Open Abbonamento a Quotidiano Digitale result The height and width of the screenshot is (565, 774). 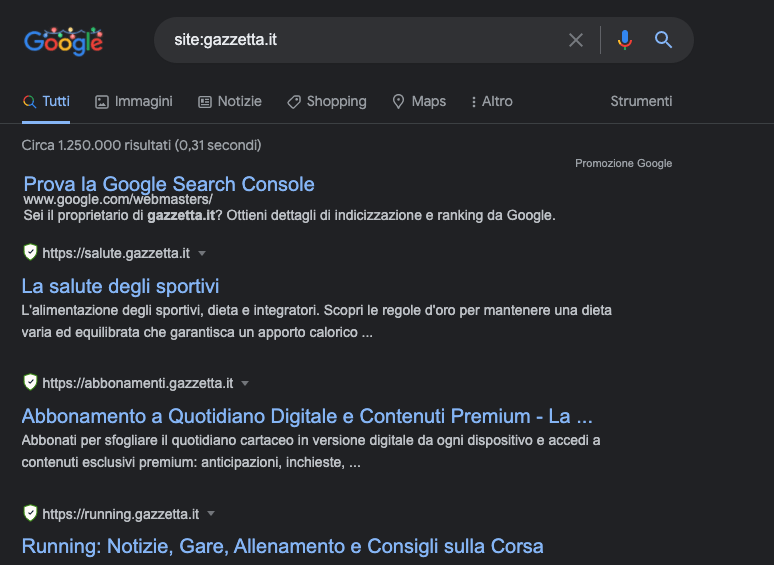[307, 416]
